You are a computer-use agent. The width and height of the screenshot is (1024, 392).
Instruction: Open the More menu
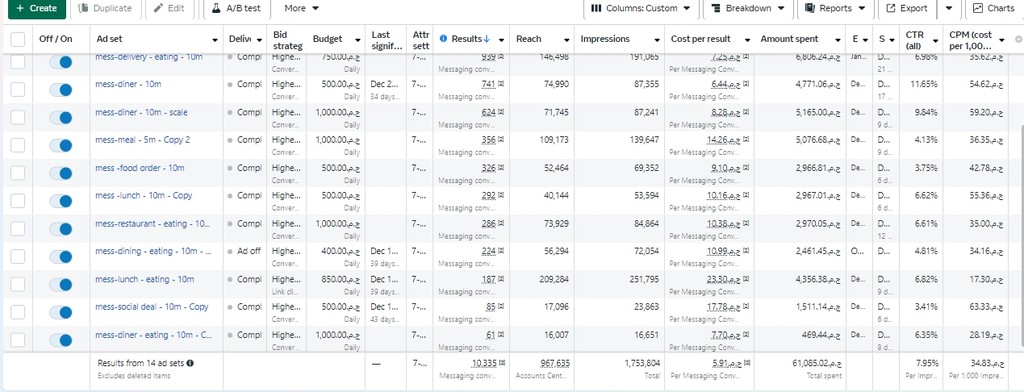coord(302,8)
